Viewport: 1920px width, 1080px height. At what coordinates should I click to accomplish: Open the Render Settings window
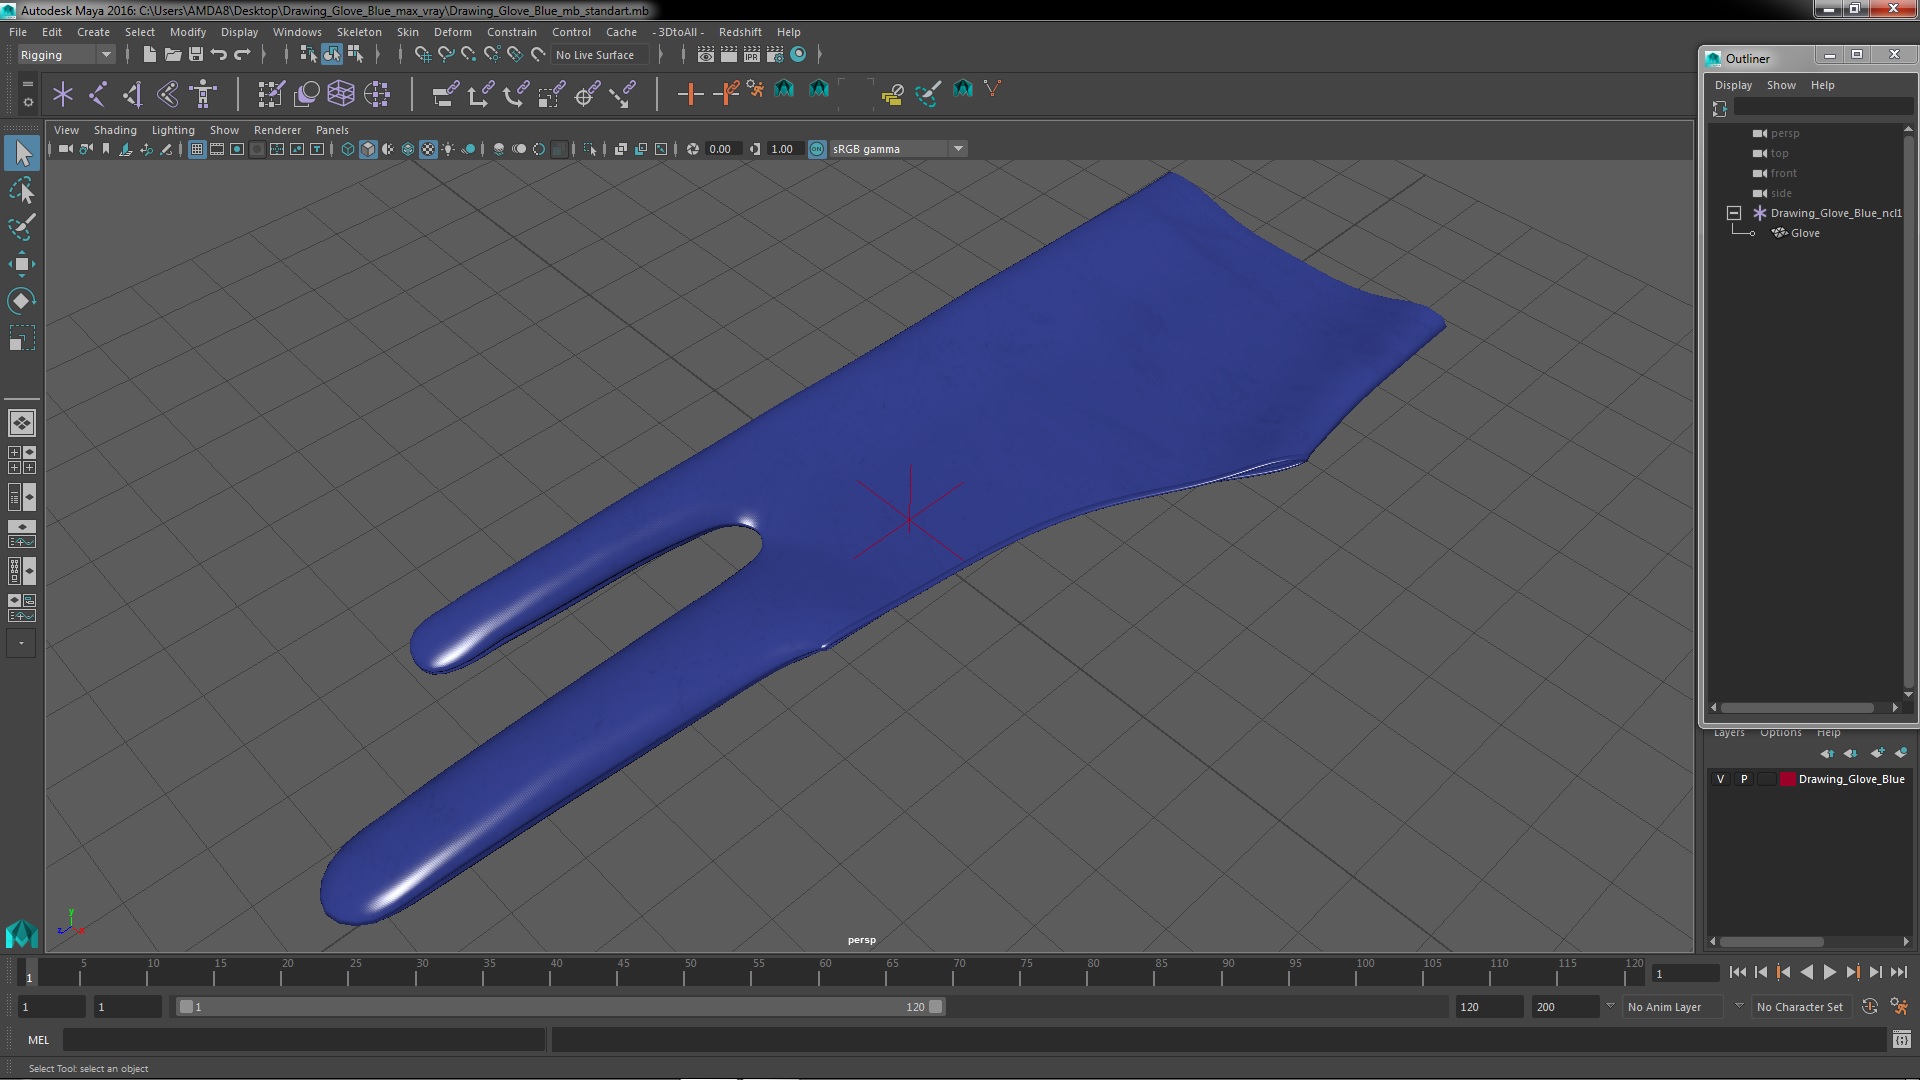coord(774,55)
